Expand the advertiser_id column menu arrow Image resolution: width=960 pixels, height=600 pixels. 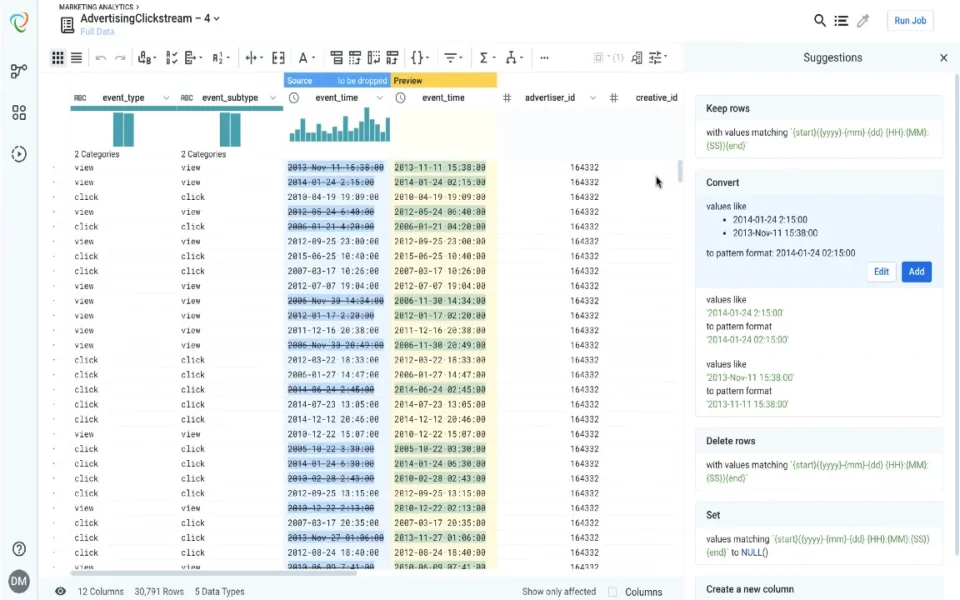click(593, 98)
